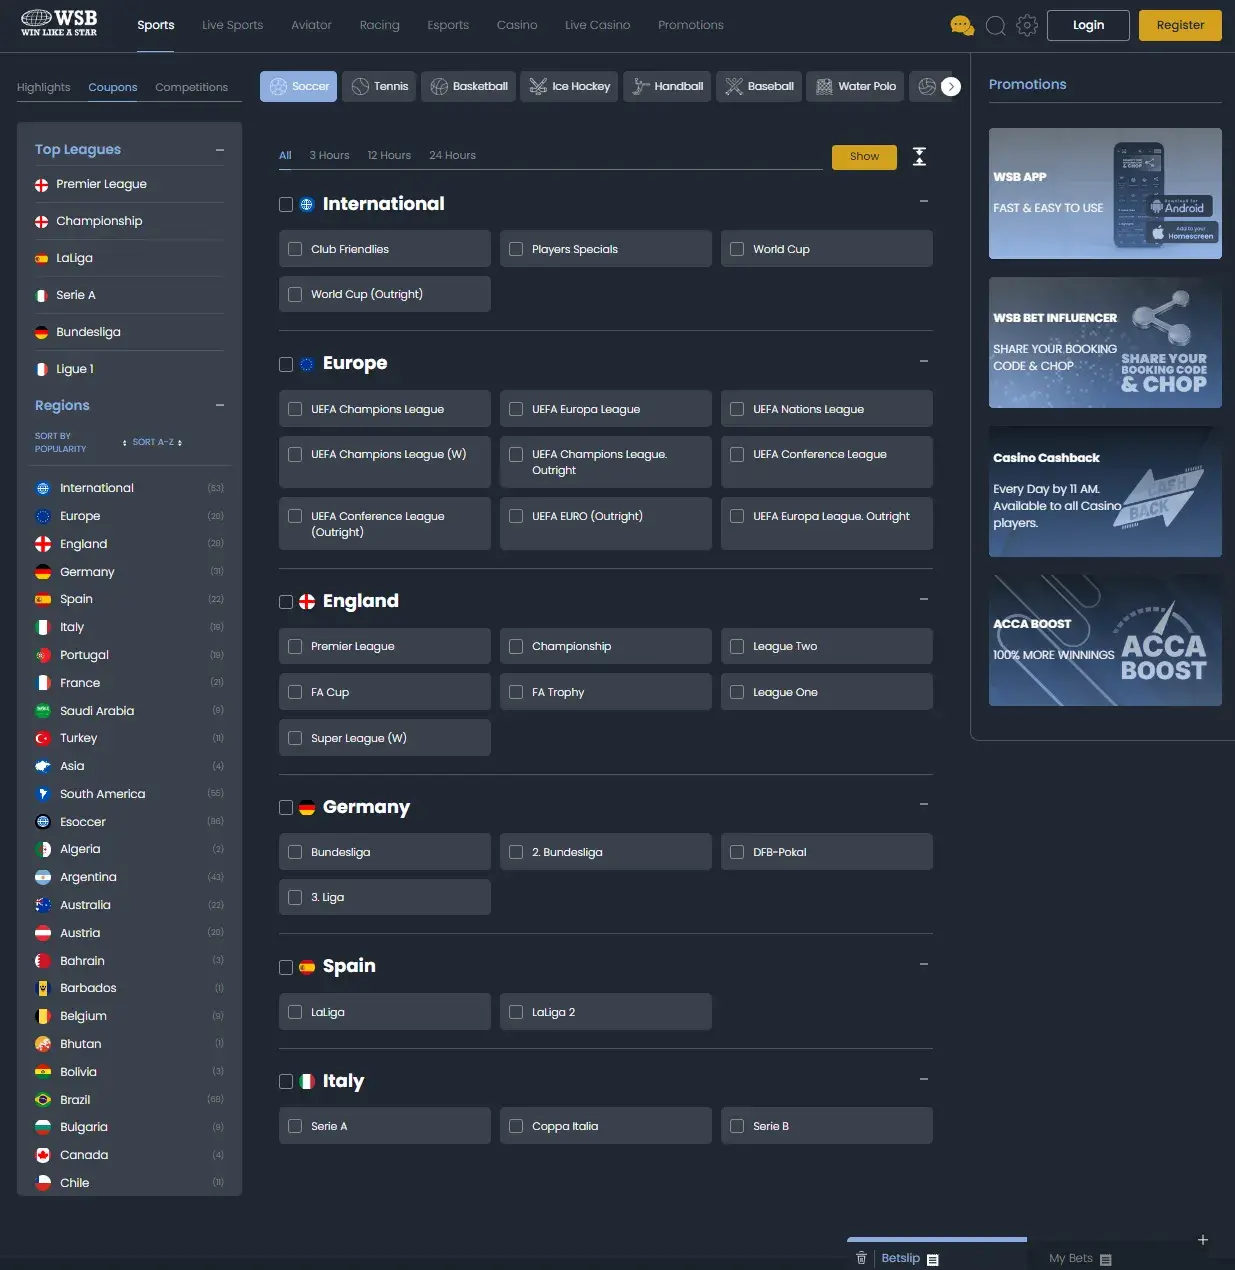
Task: Go to the Casino menu item
Action: [x=517, y=25]
